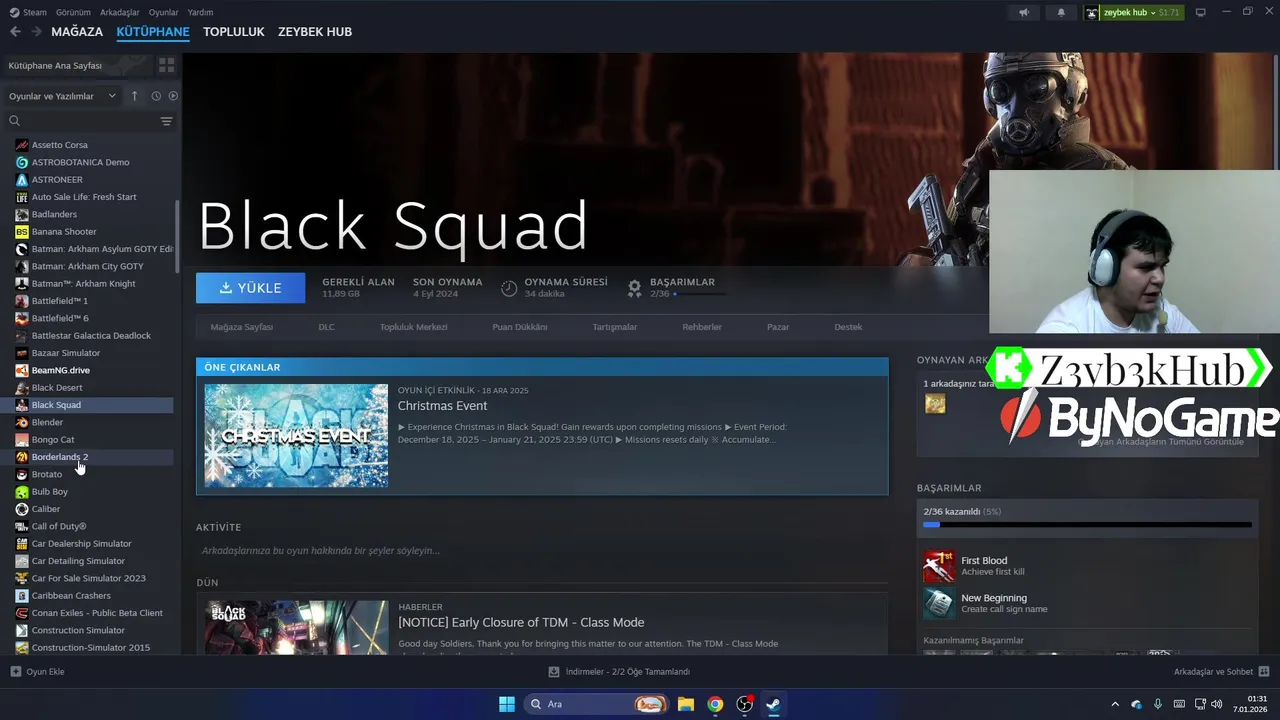Open the Destek link
The width and height of the screenshot is (1280, 720).
[x=848, y=327]
